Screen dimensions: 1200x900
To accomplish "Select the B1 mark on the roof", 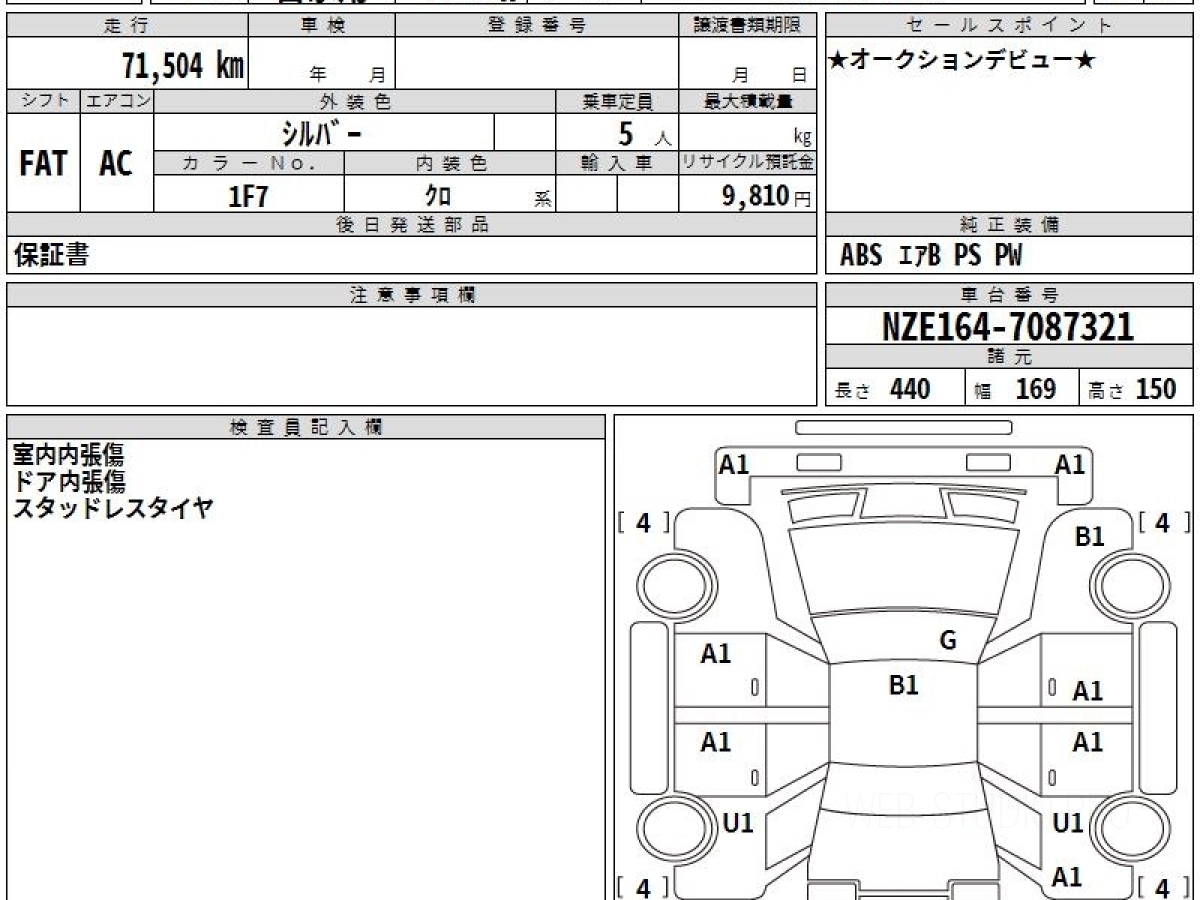I will coord(904,685).
